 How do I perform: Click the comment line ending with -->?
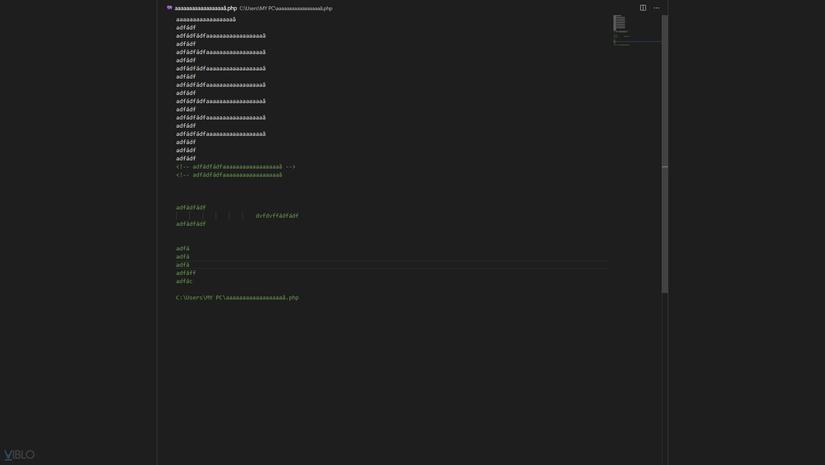(x=236, y=167)
